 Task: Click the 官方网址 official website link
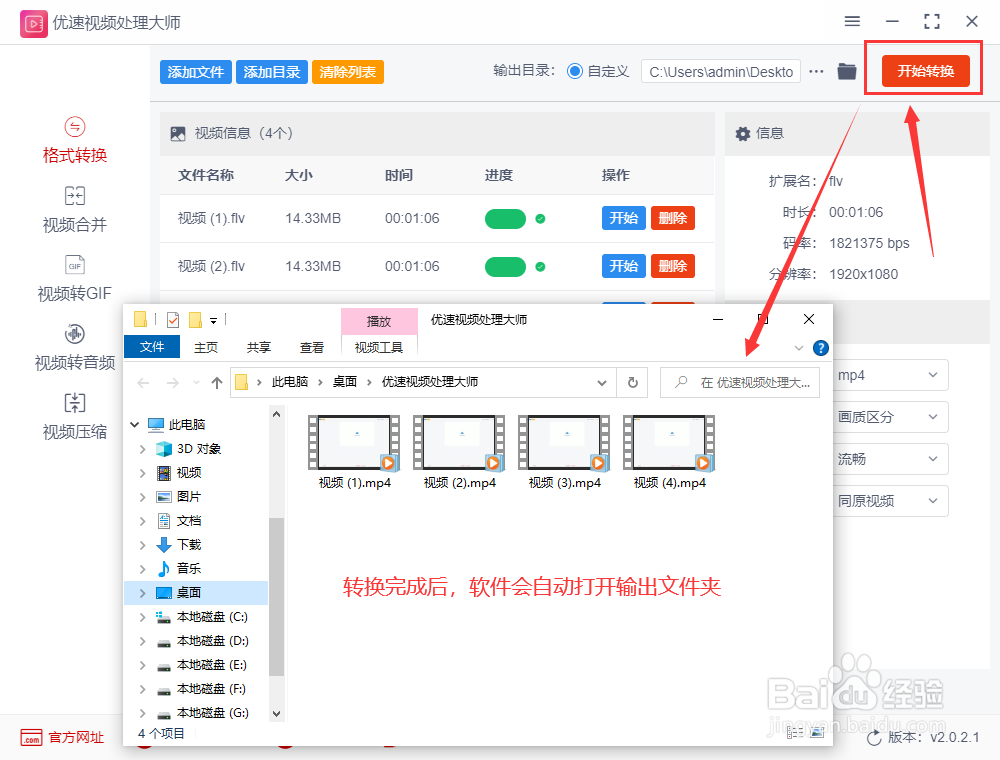[x=62, y=738]
